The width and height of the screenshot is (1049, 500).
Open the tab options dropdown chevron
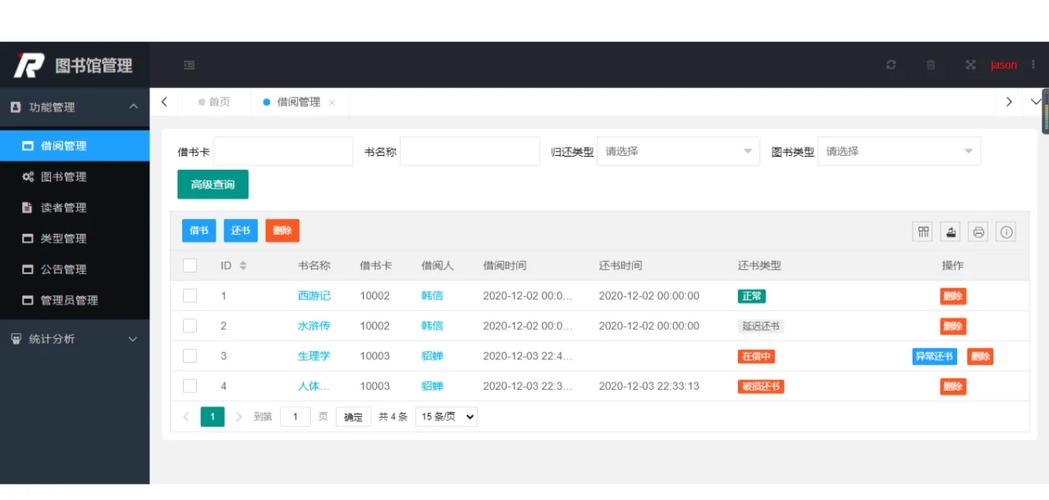pos(1036,102)
